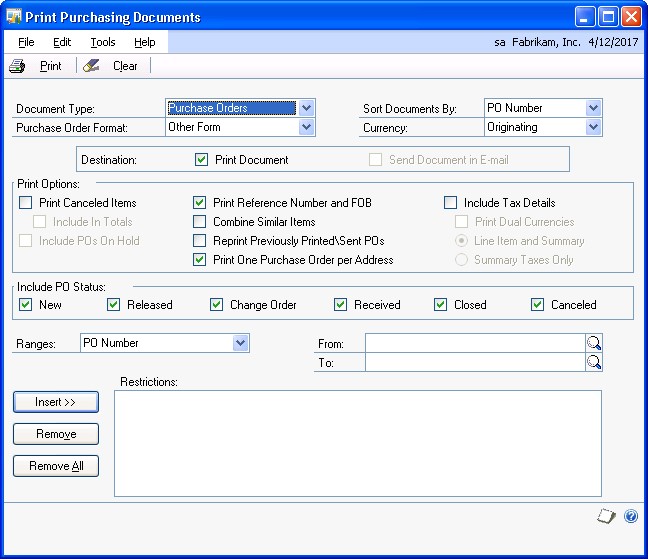Screen dimensions: 648x559
Task: Uncheck Print Reference Number and FOB
Action: 200,202
